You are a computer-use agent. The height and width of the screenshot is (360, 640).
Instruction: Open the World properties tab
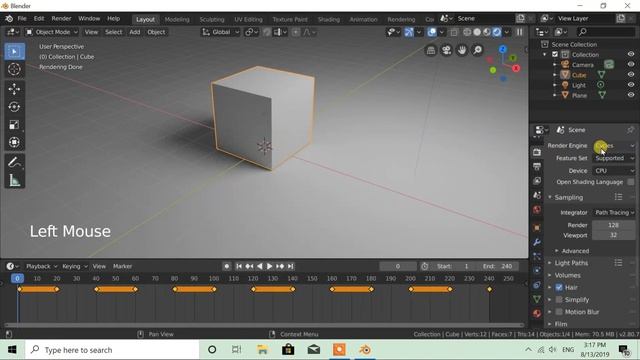coord(537,209)
